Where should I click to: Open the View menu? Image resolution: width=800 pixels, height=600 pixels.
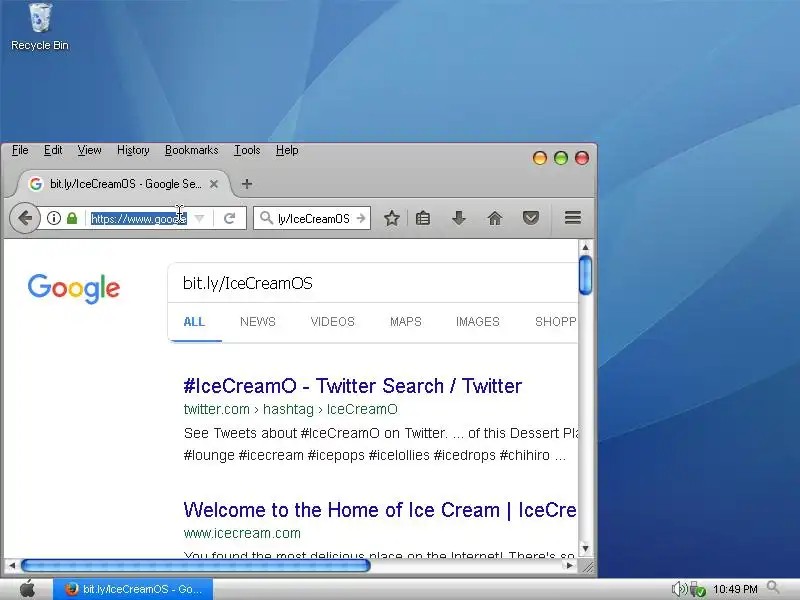(89, 150)
